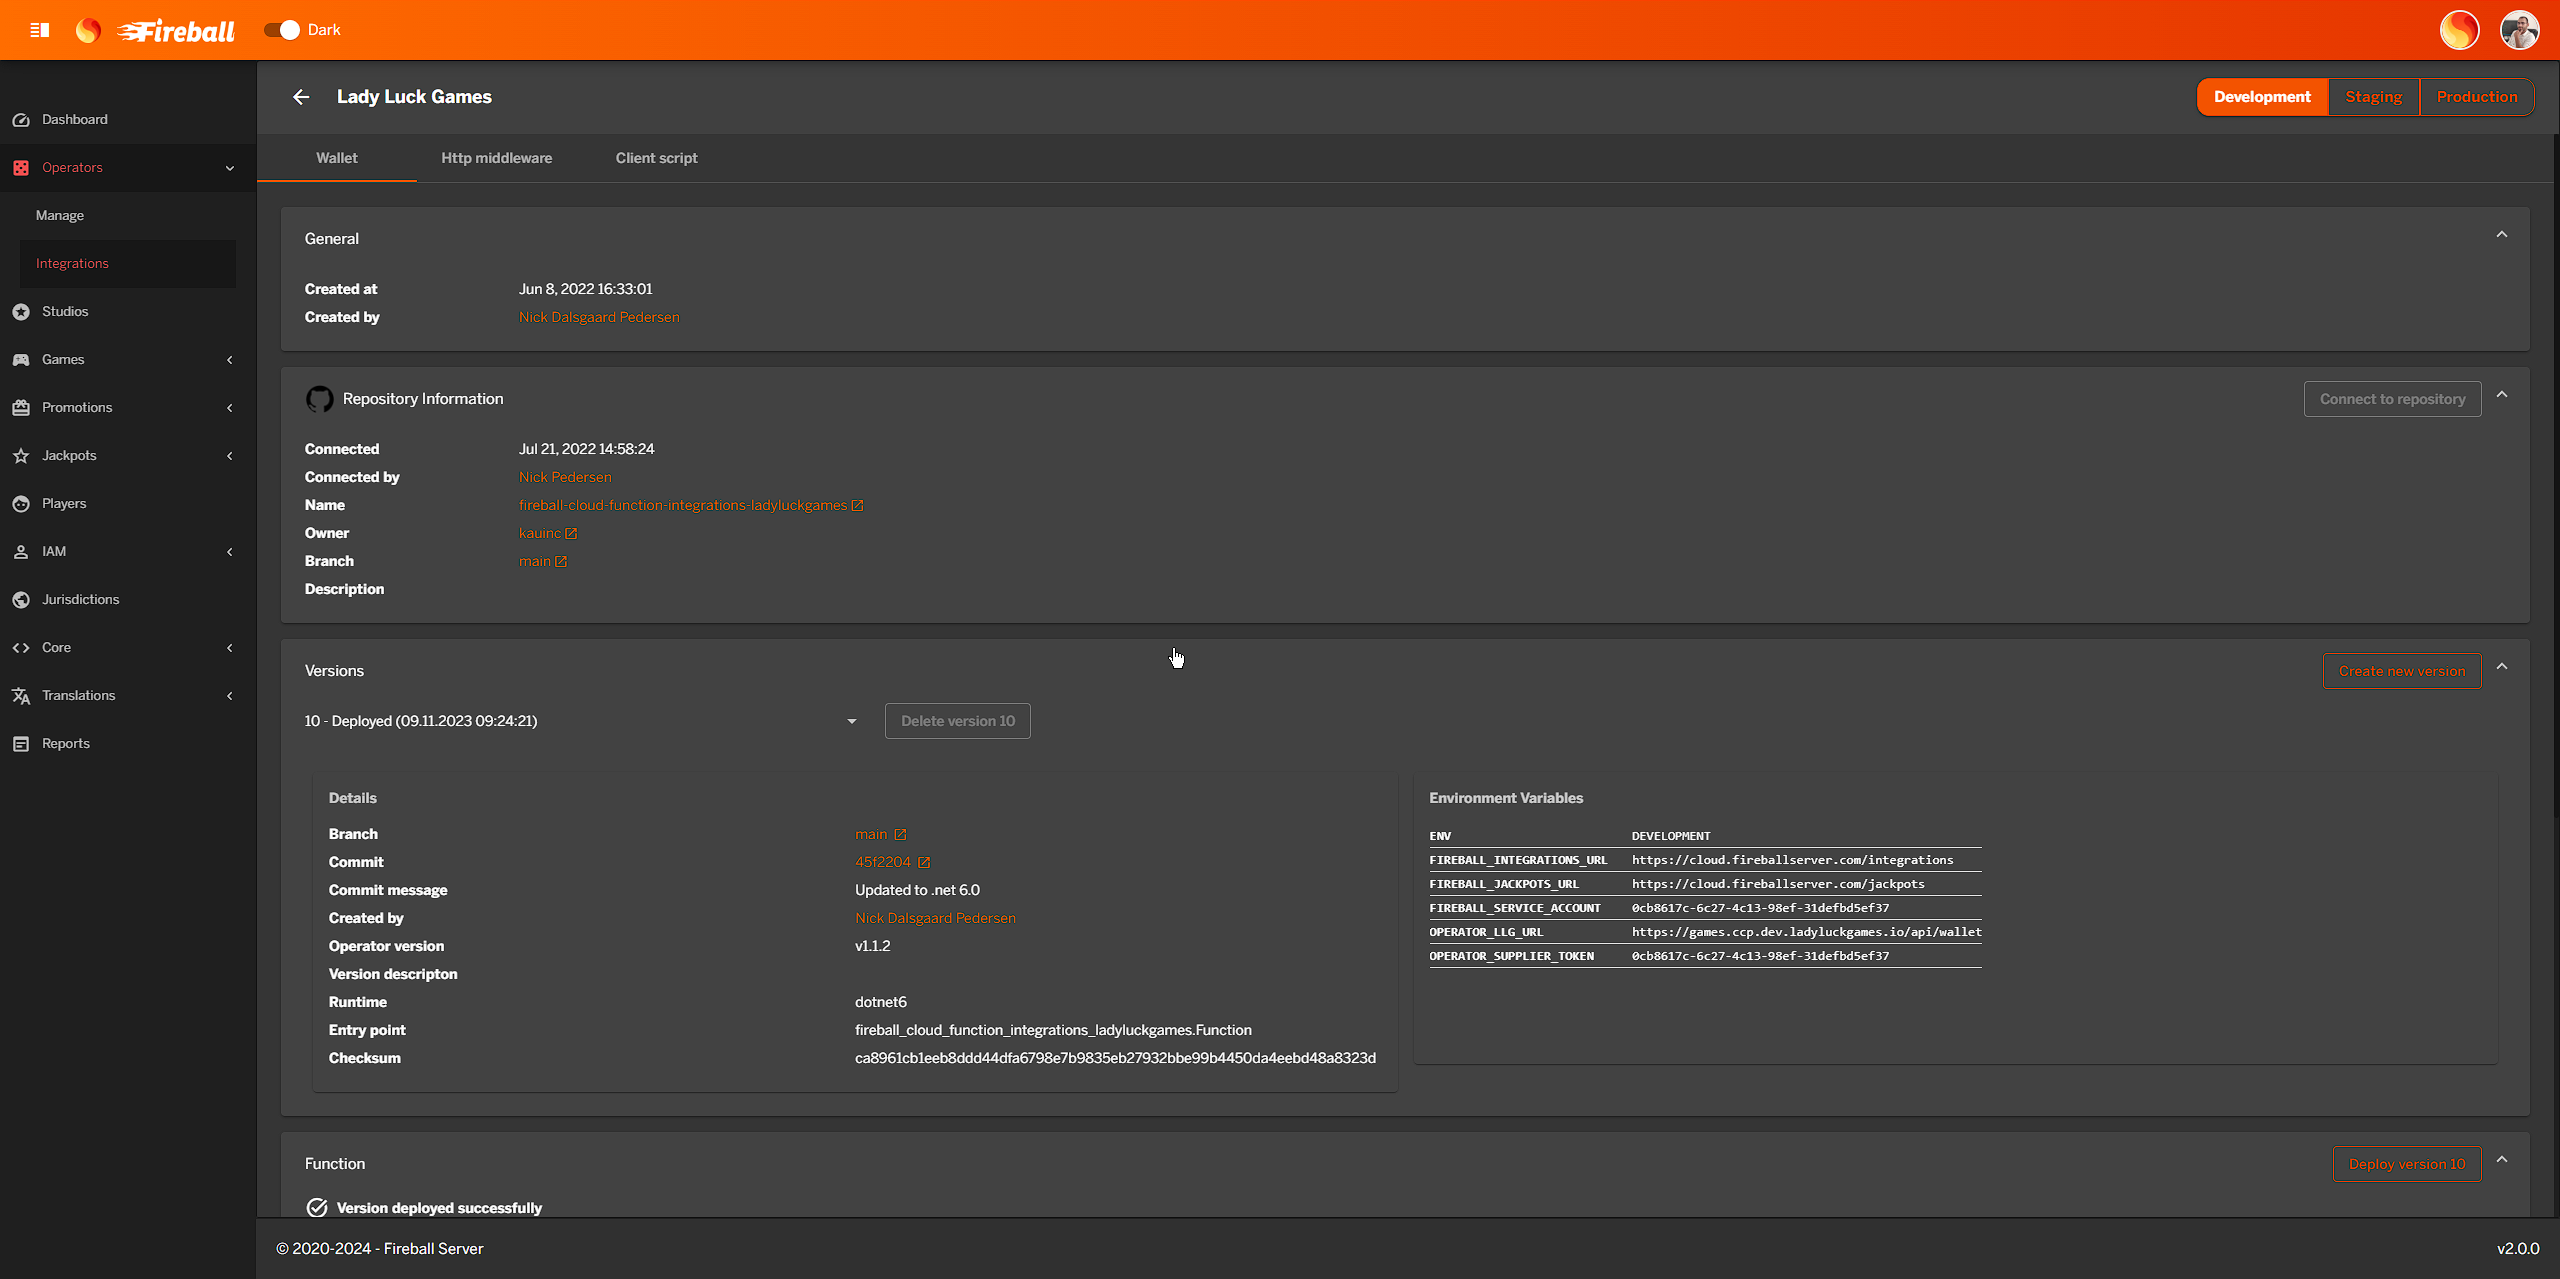Click the Fireball round logo at top right
This screenshot has width=2560, height=1279.
tap(2459, 30)
